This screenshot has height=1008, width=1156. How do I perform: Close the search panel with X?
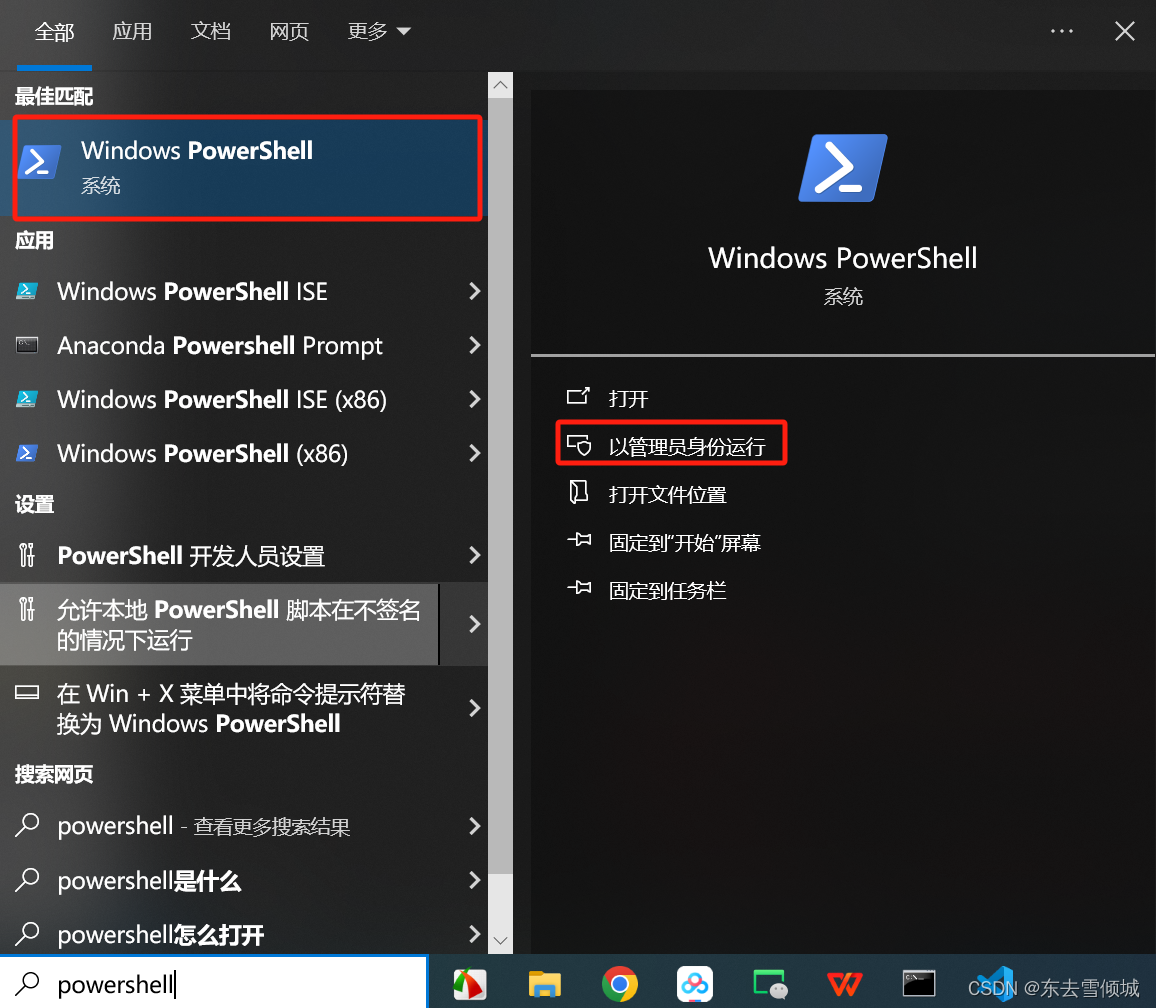coord(1124,31)
